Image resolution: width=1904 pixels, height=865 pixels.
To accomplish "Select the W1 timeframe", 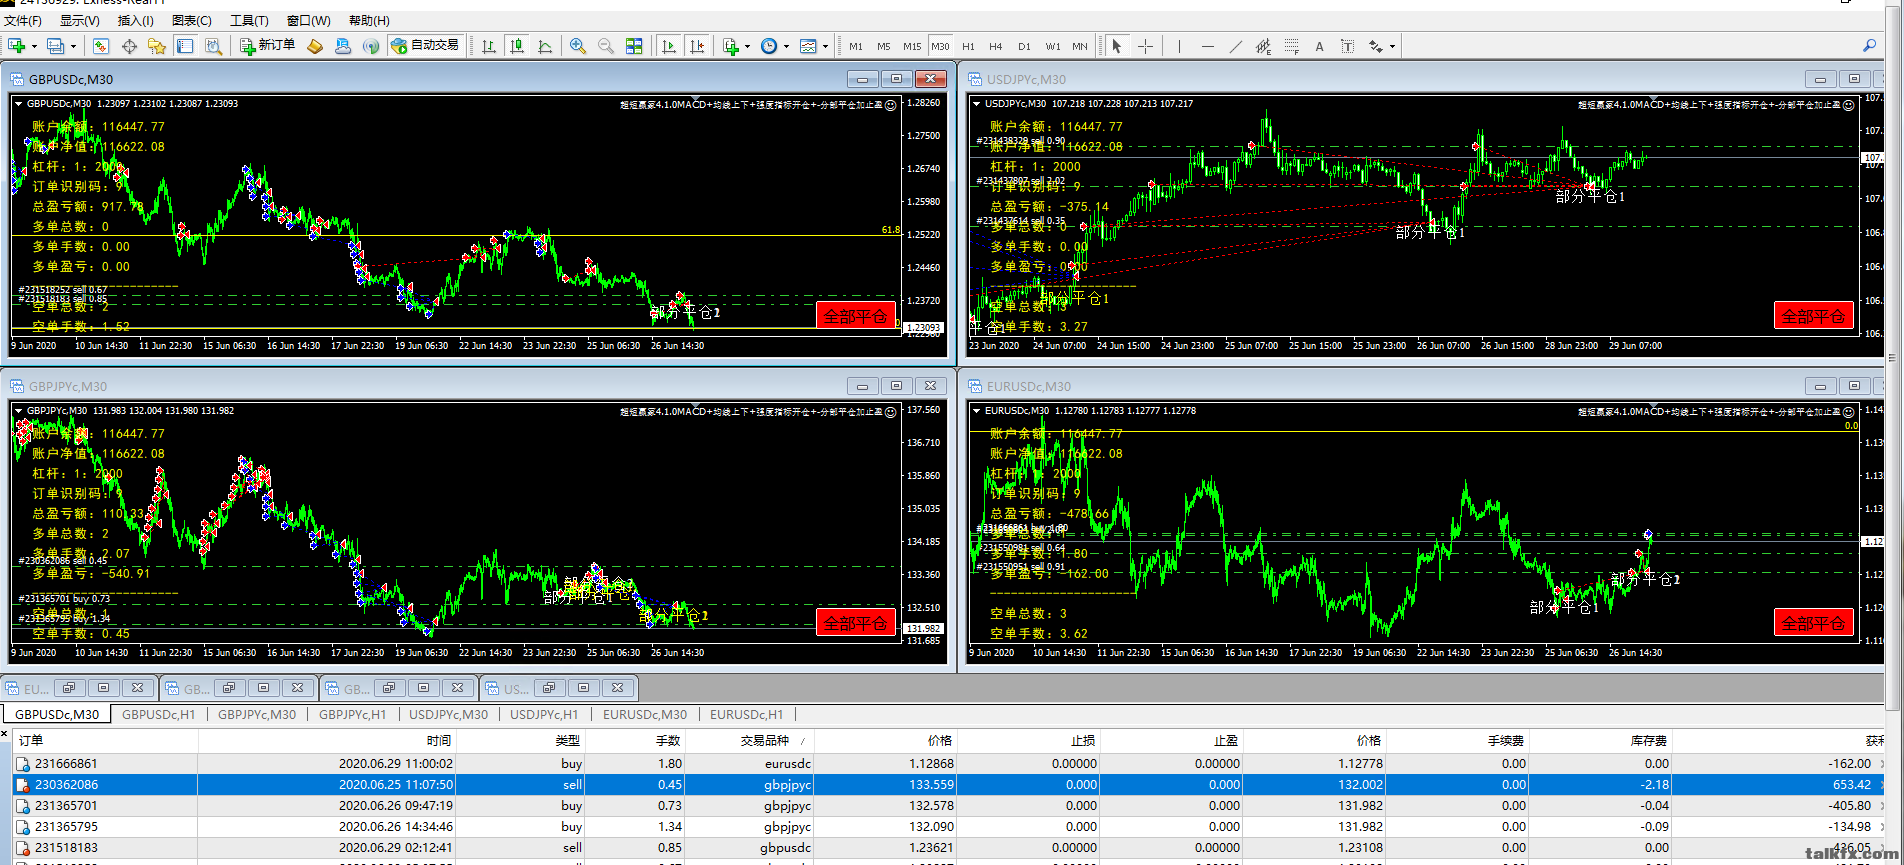I will click(1053, 46).
